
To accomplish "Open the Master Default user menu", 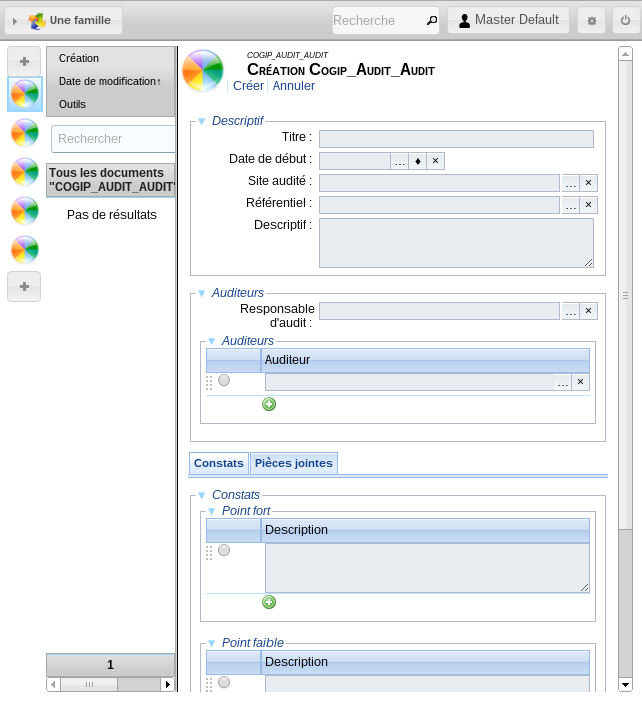I will click(x=508, y=20).
